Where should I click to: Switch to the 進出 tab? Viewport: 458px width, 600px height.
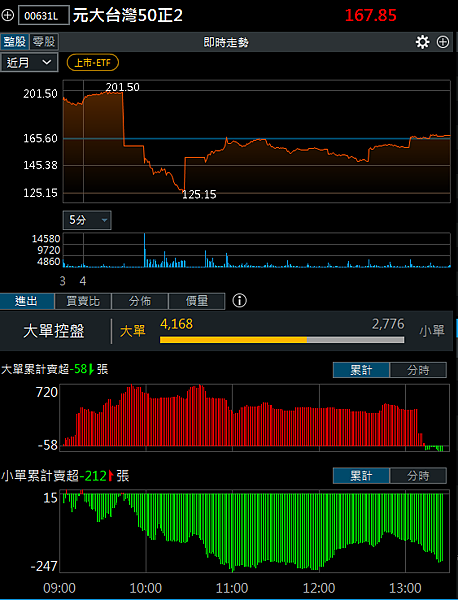coord(27,301)
